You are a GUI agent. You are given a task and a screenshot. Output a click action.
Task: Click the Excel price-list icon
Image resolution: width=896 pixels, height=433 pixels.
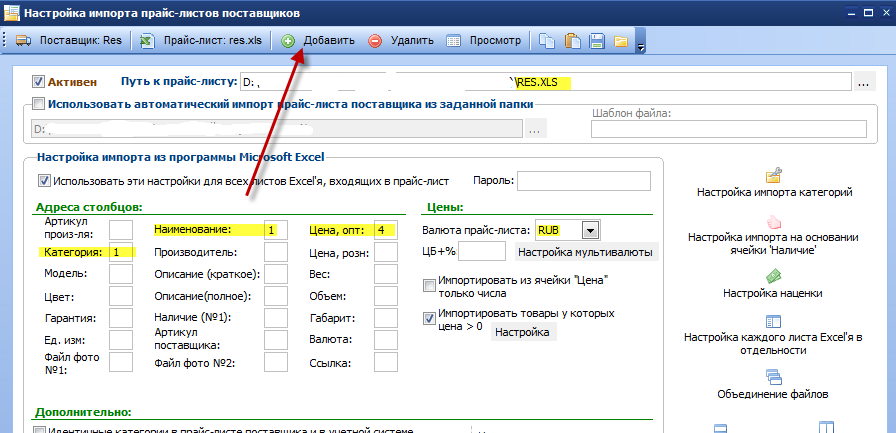147,41
